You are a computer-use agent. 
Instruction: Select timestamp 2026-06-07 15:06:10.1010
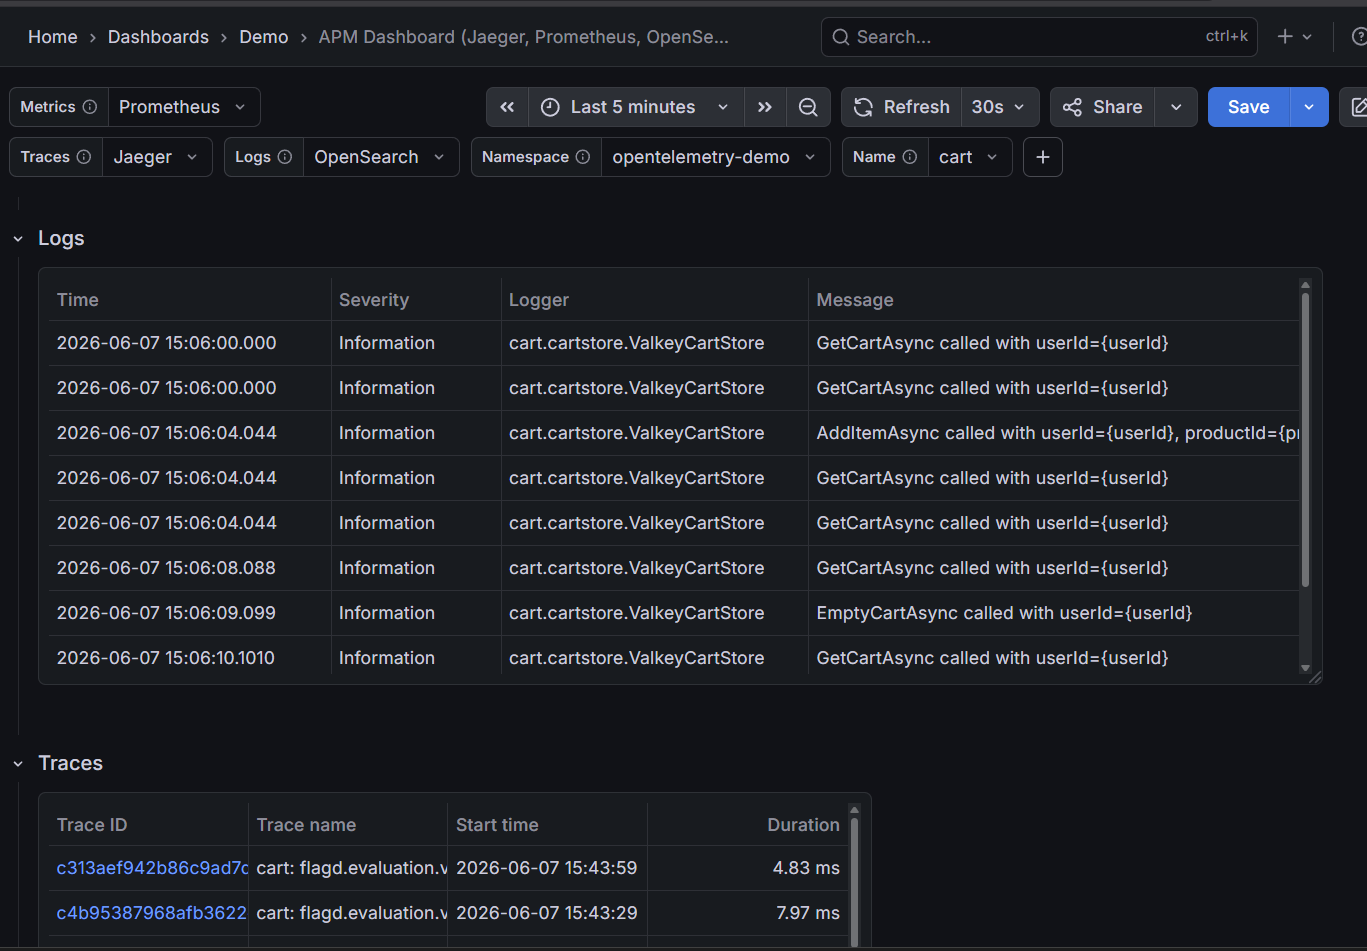pyautogui.click(x=166, y=658)
